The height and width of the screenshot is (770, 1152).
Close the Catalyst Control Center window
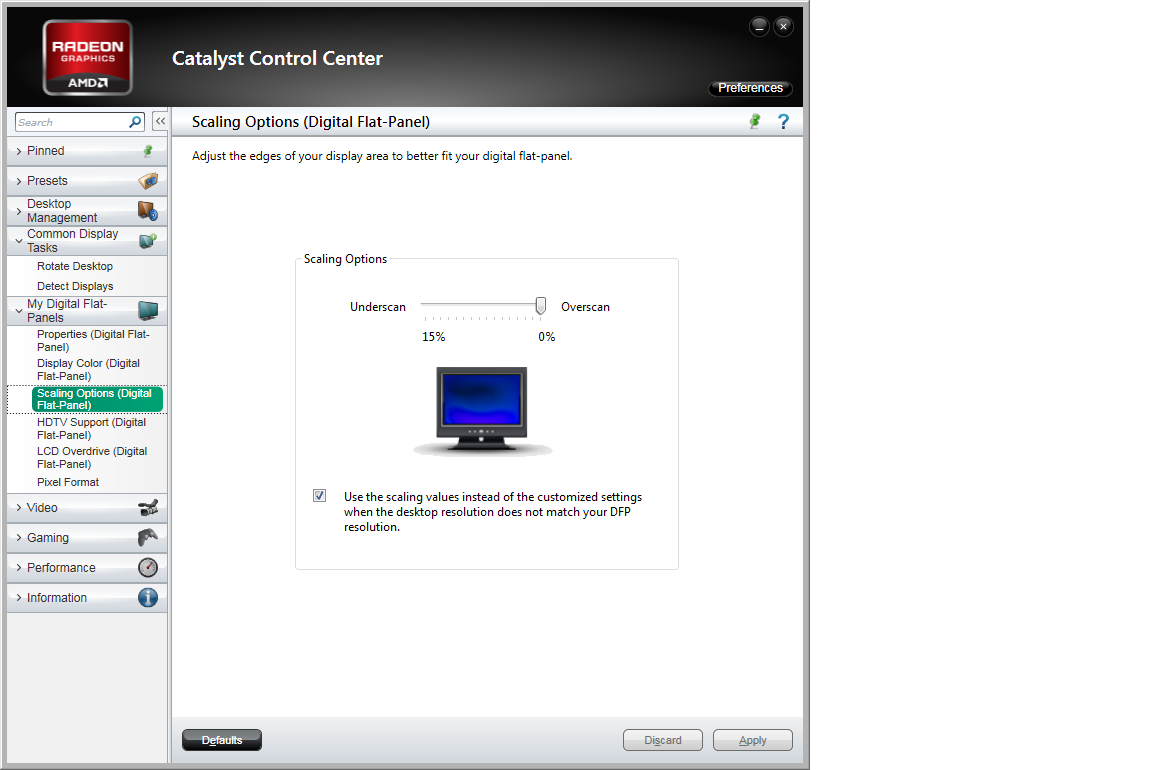[x=783, y=26]
